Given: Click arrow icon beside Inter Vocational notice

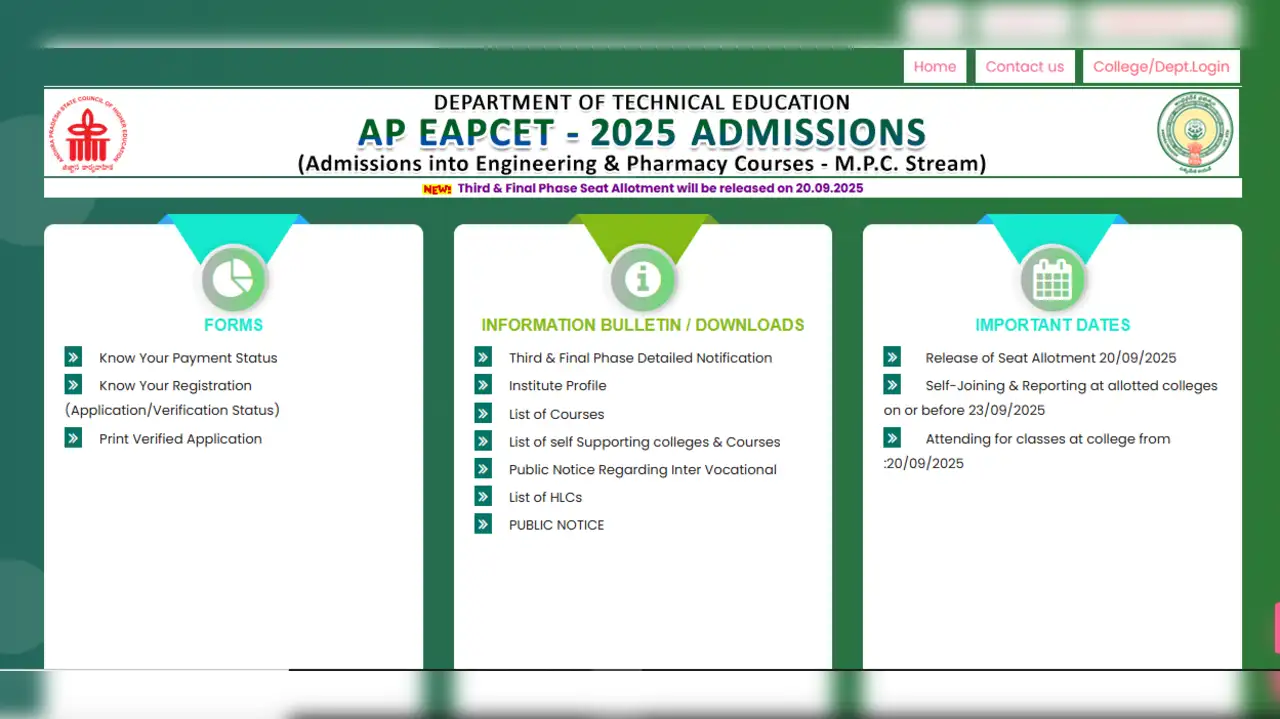Looking at the screenshot, I should (483, 469).
